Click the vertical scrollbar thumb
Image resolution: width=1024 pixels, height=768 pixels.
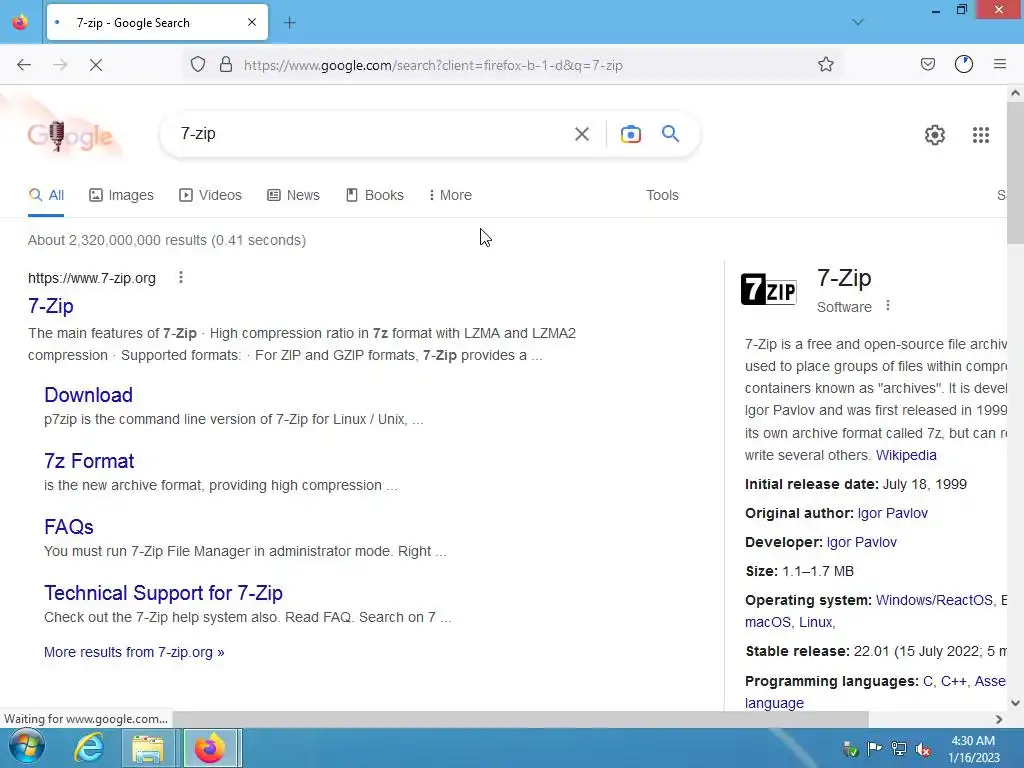pos(1015,172)
